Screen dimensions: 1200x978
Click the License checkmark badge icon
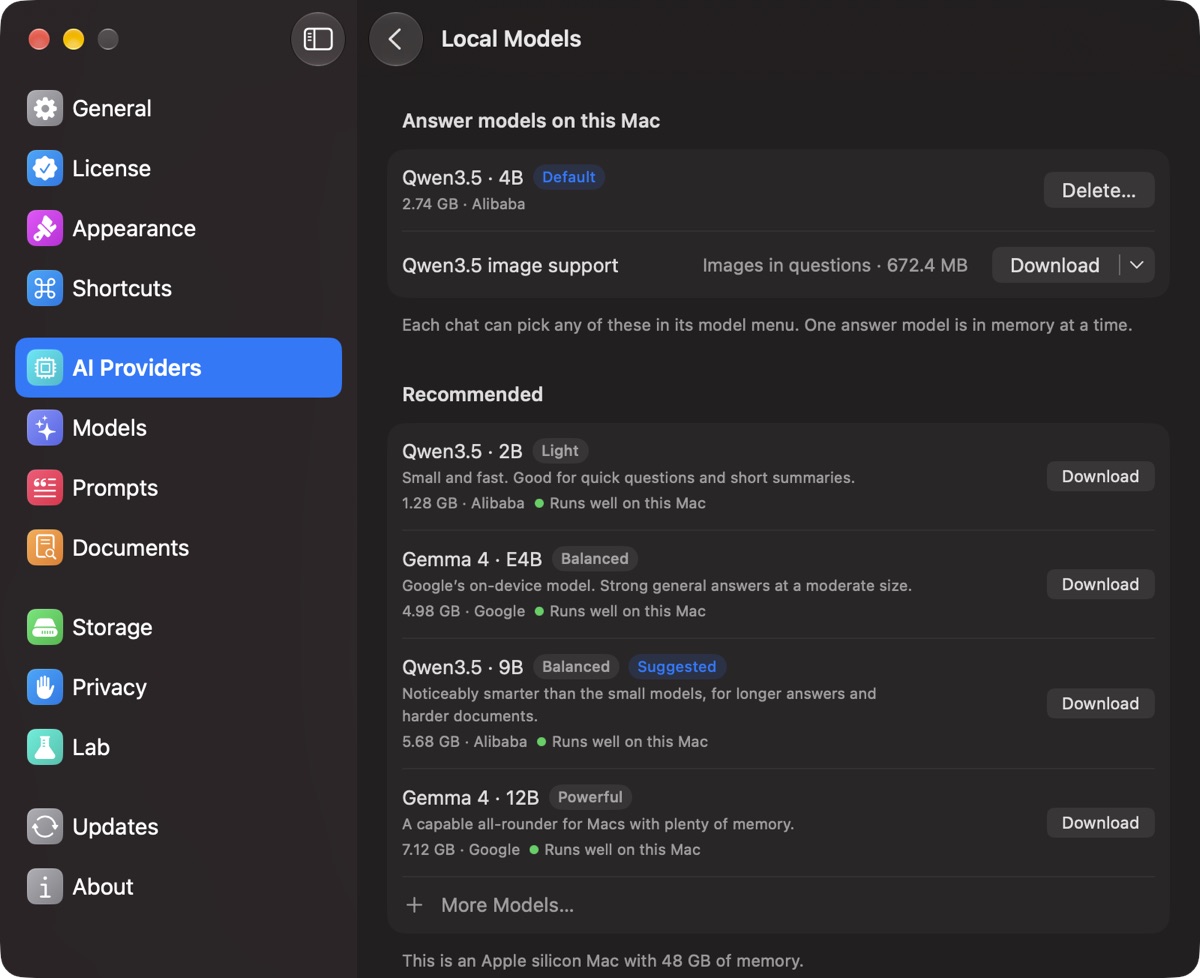click(45, 169)
